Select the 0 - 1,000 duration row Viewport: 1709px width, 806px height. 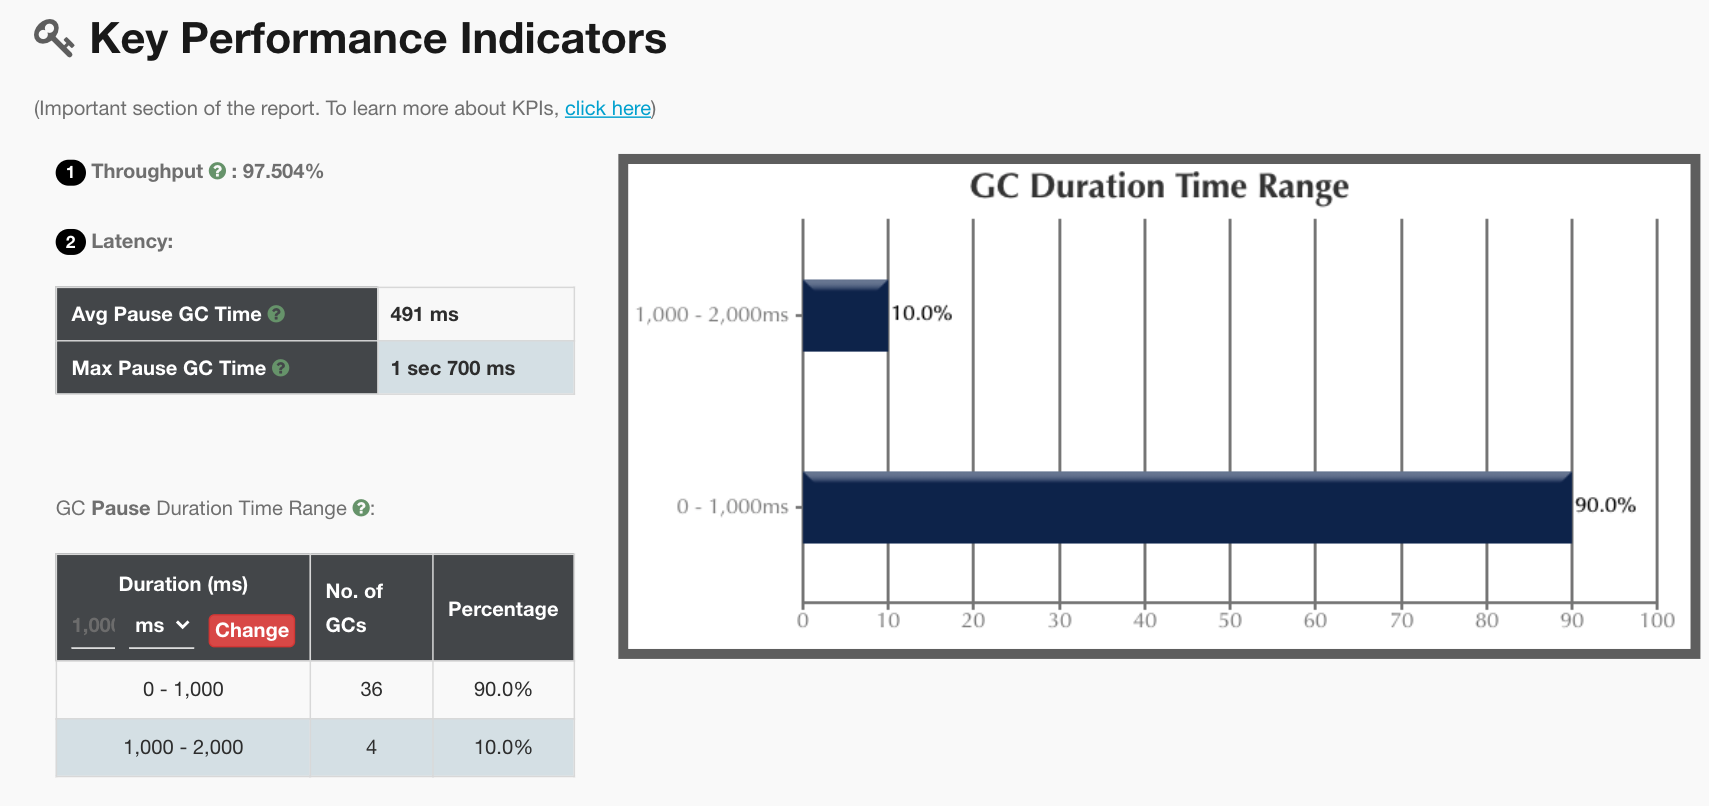183,689
